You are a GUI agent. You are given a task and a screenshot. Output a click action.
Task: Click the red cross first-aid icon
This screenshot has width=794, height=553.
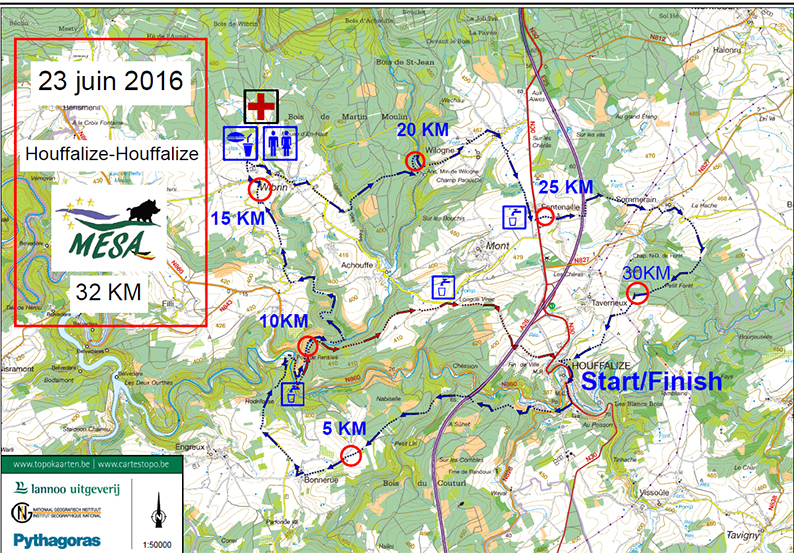[x=261, y=106]
